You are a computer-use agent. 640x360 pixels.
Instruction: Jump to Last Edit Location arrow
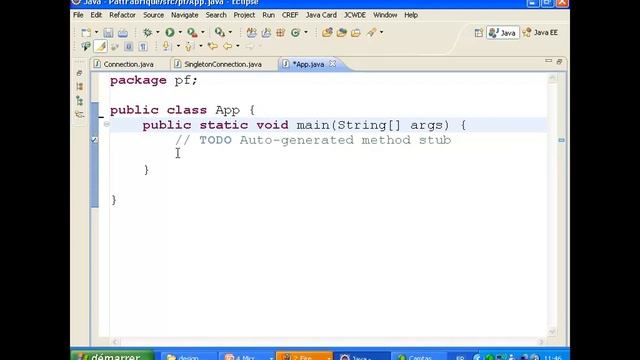[x=213, y=46]
